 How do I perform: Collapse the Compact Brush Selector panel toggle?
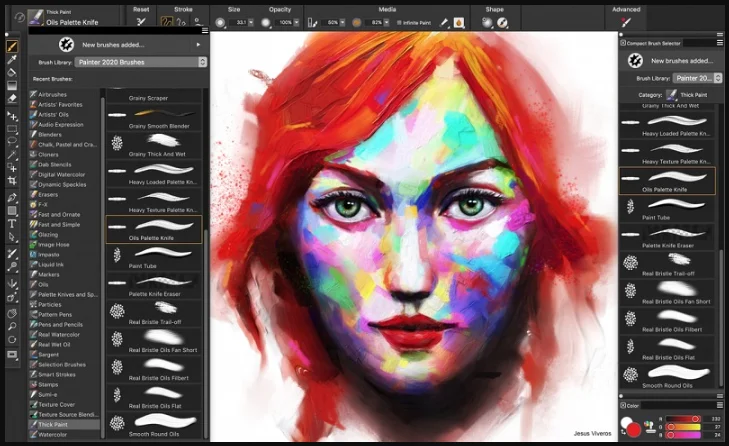623,43
